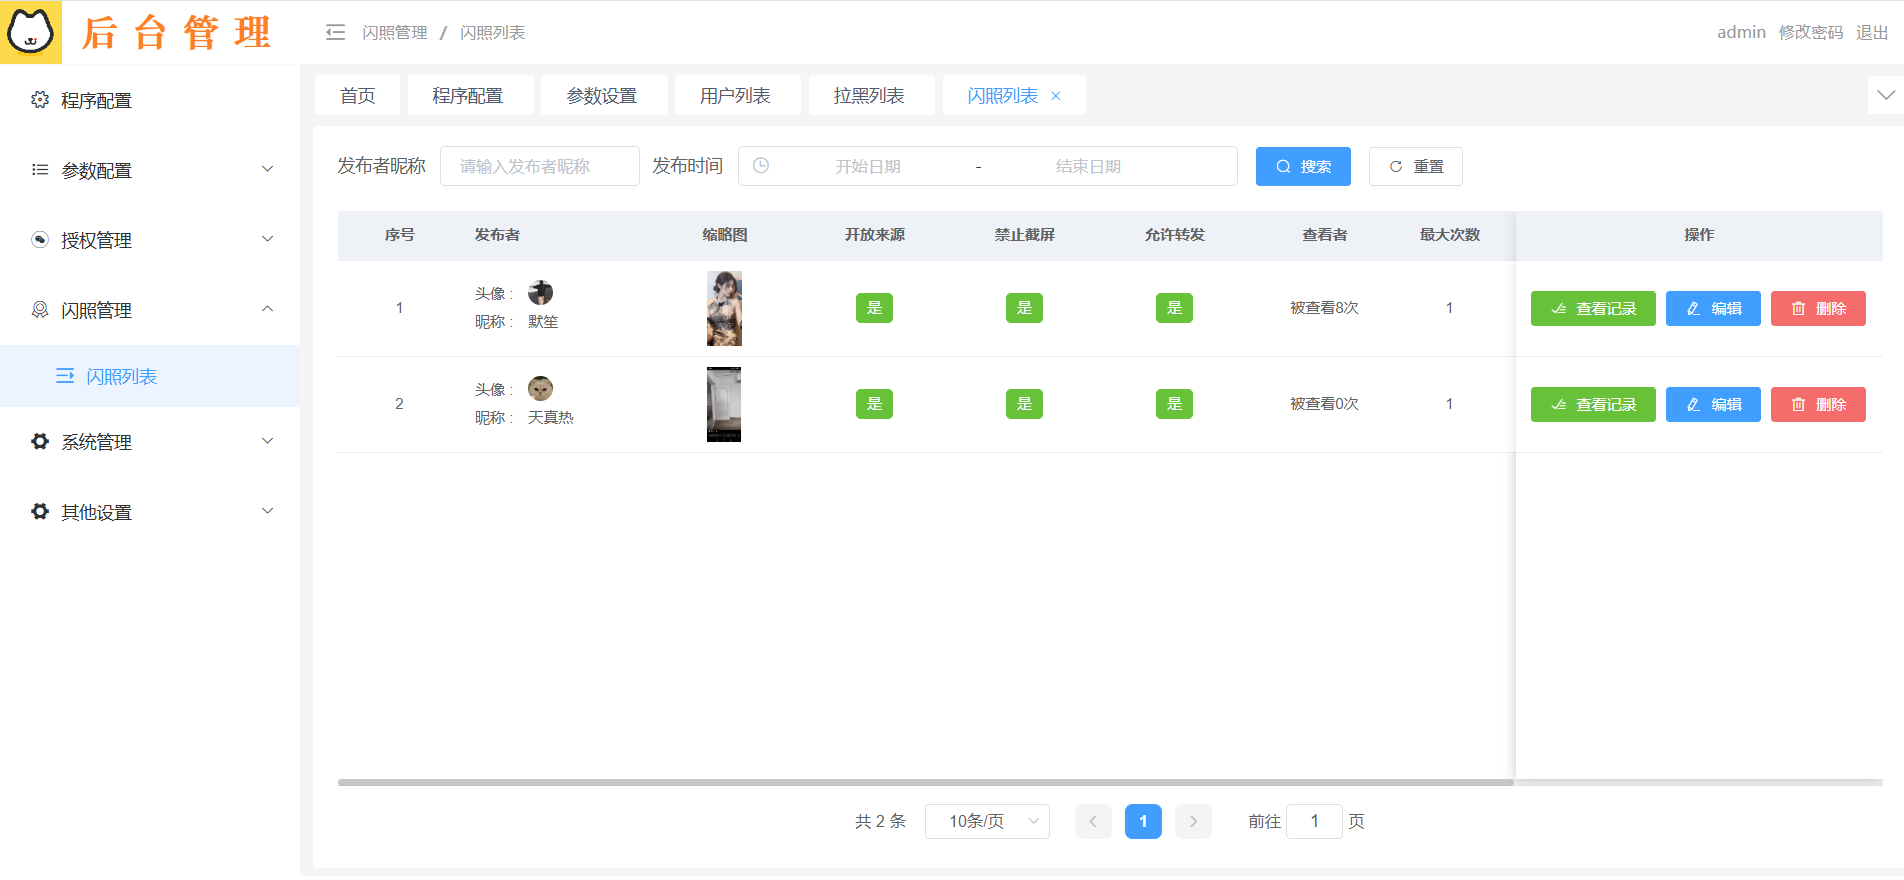Switch to the 用户列表 tab
Image resolution: width=1904 pixels, height=880 pixels.
click(x=735, y=96)
